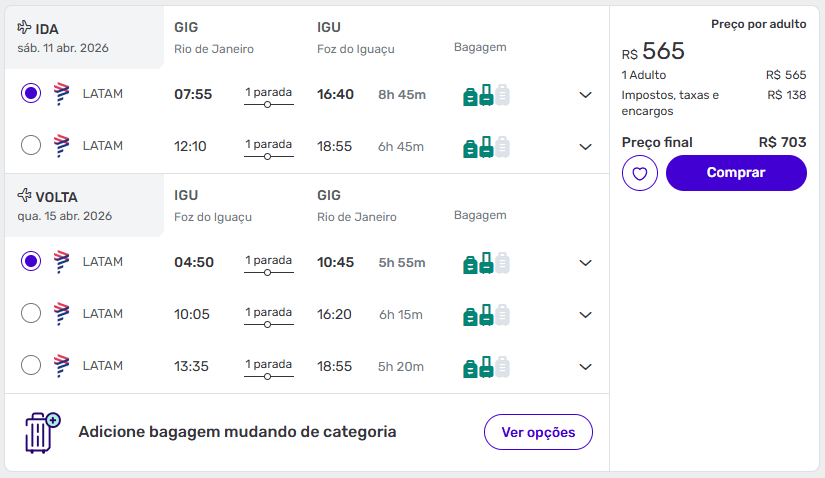The image size is (825, 478).
Task: Click the Comprar purchase button
Action: click(736, 173)
